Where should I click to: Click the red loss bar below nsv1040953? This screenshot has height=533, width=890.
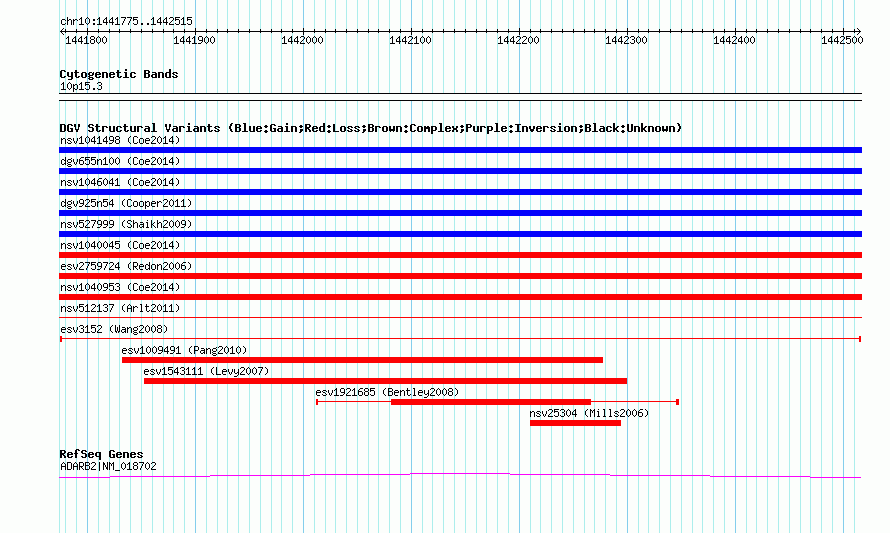tap(460, 297)
